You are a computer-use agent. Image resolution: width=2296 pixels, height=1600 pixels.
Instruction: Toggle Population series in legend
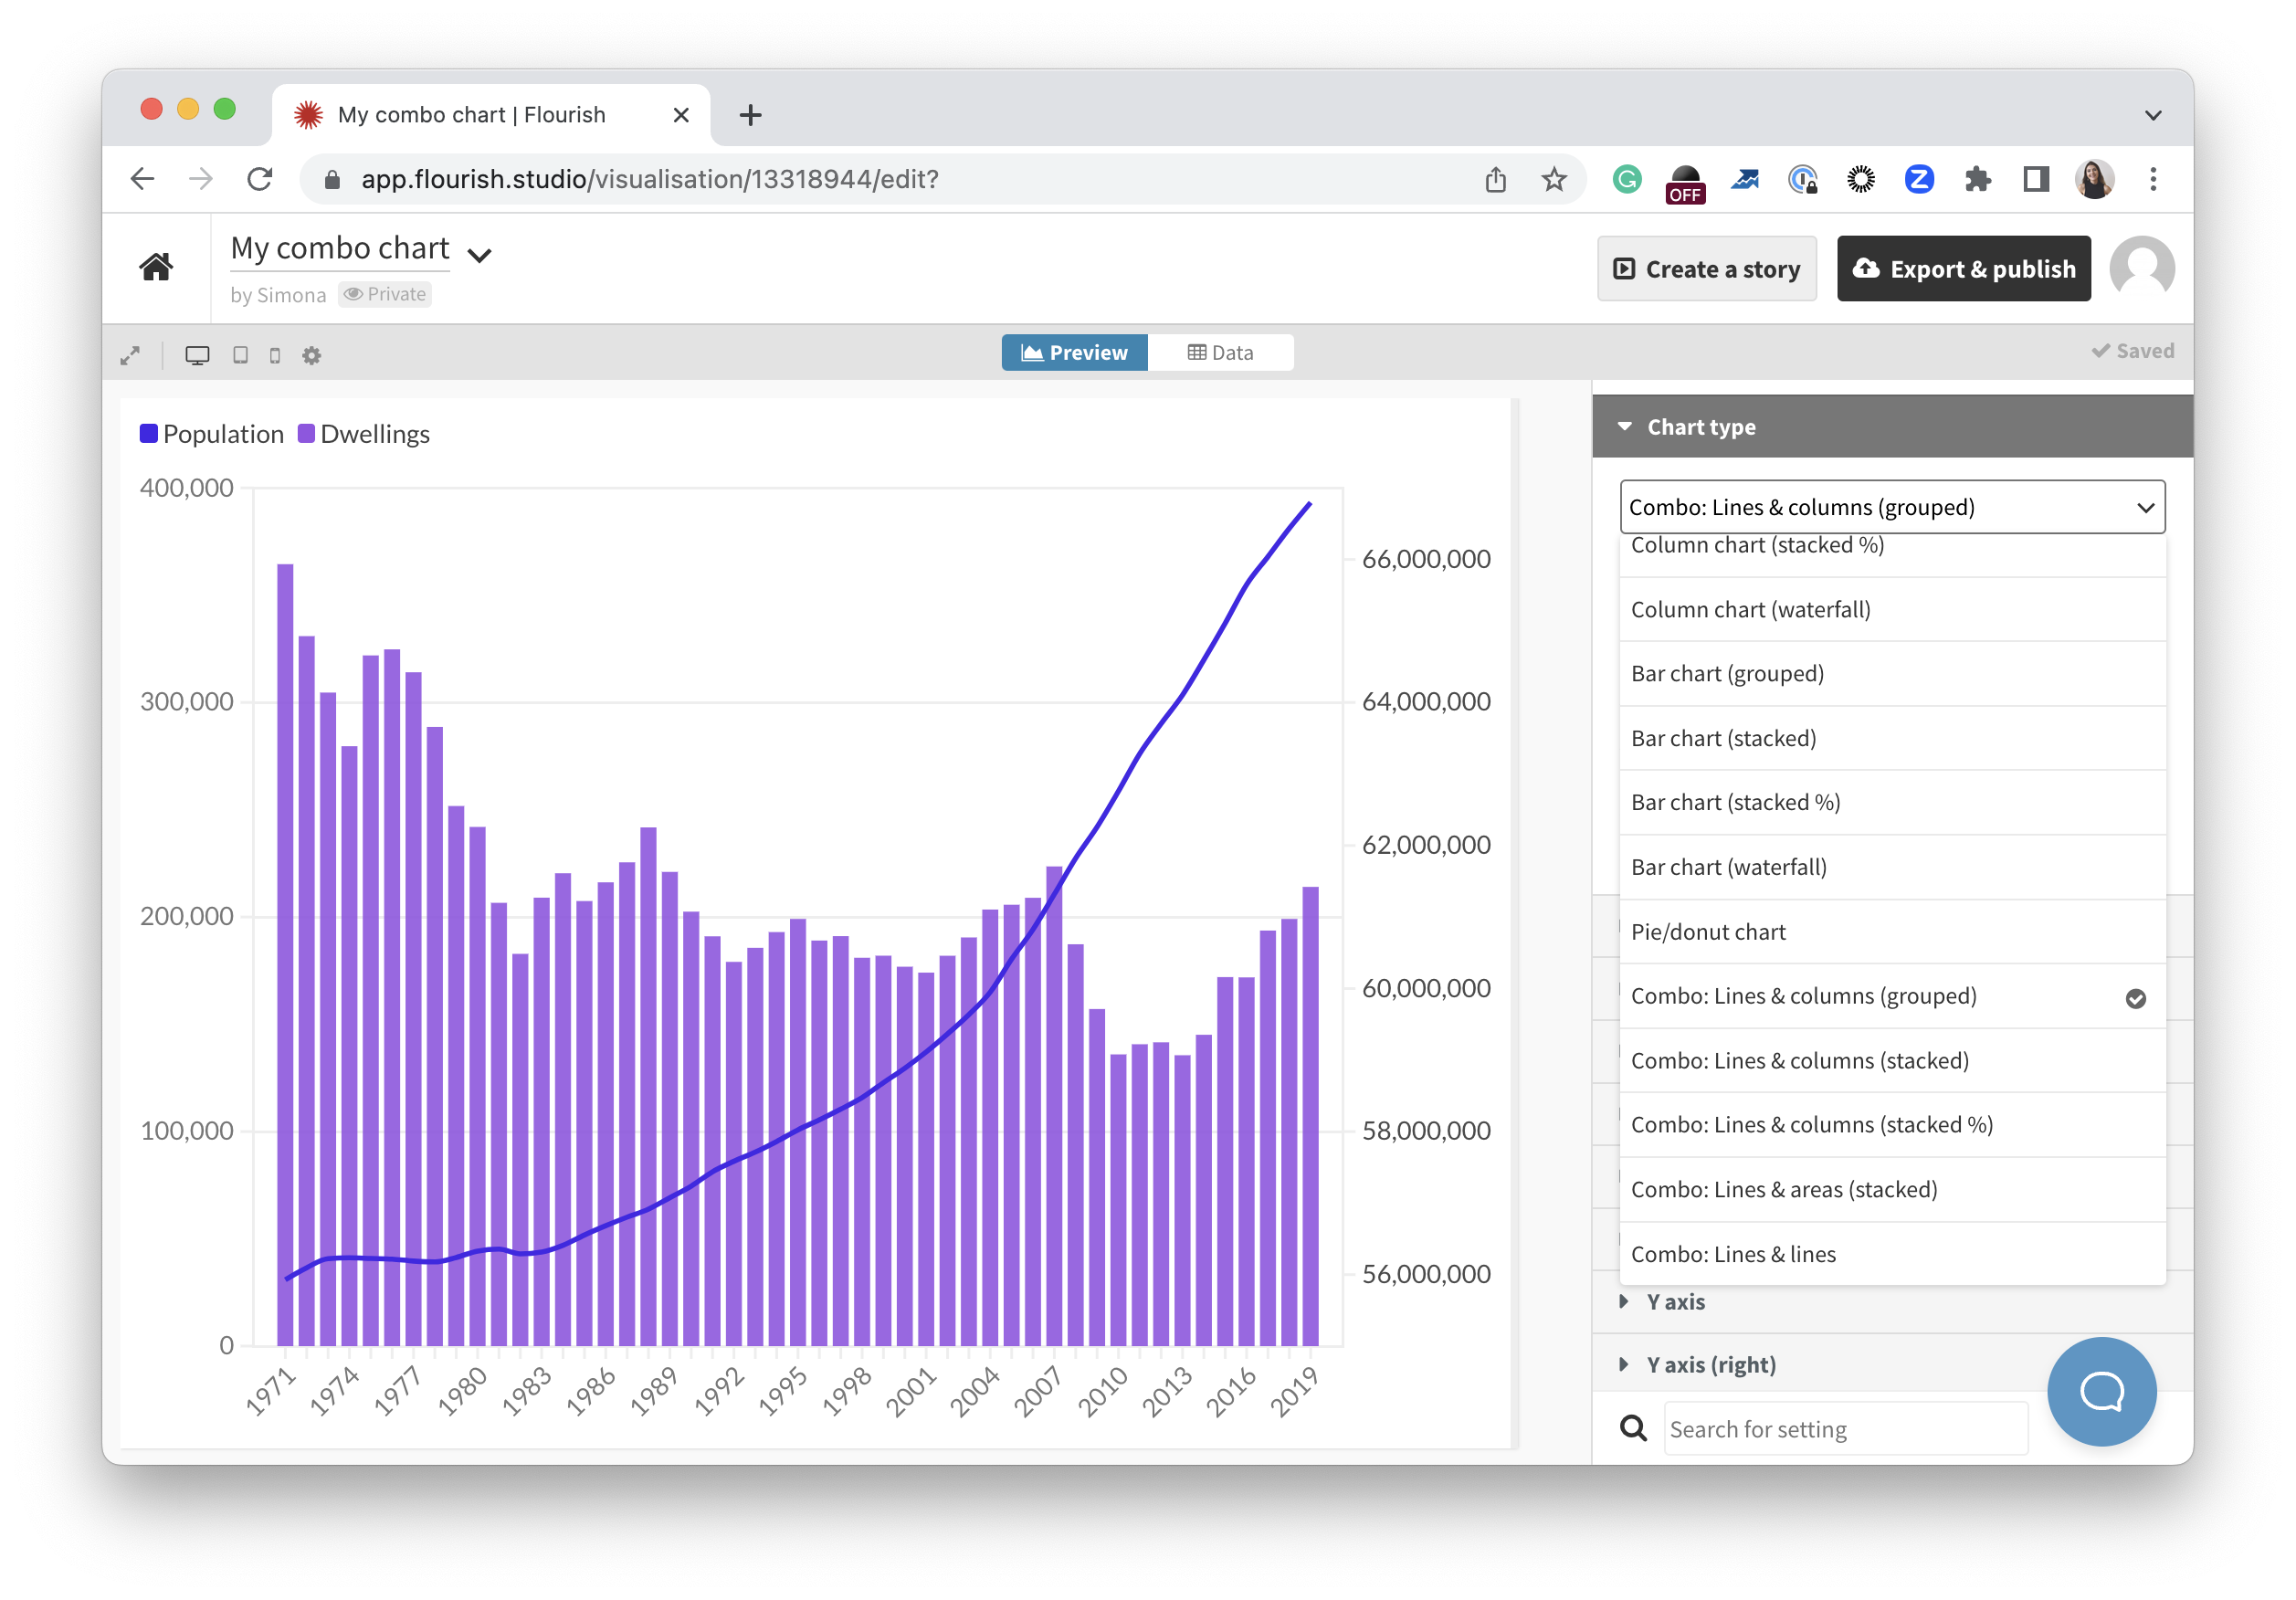pyautogui.click(x=212, y=434)
